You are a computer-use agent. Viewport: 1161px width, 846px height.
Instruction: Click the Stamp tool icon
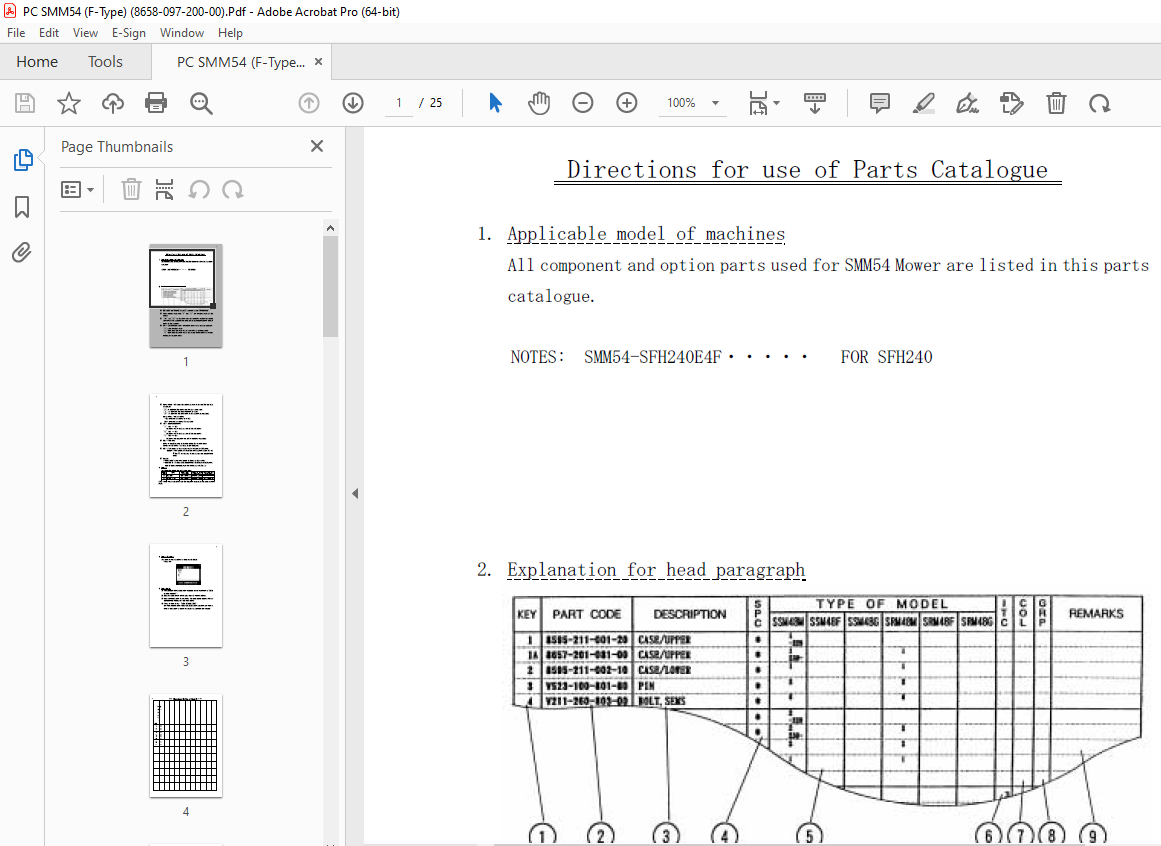pos(1011,103)
